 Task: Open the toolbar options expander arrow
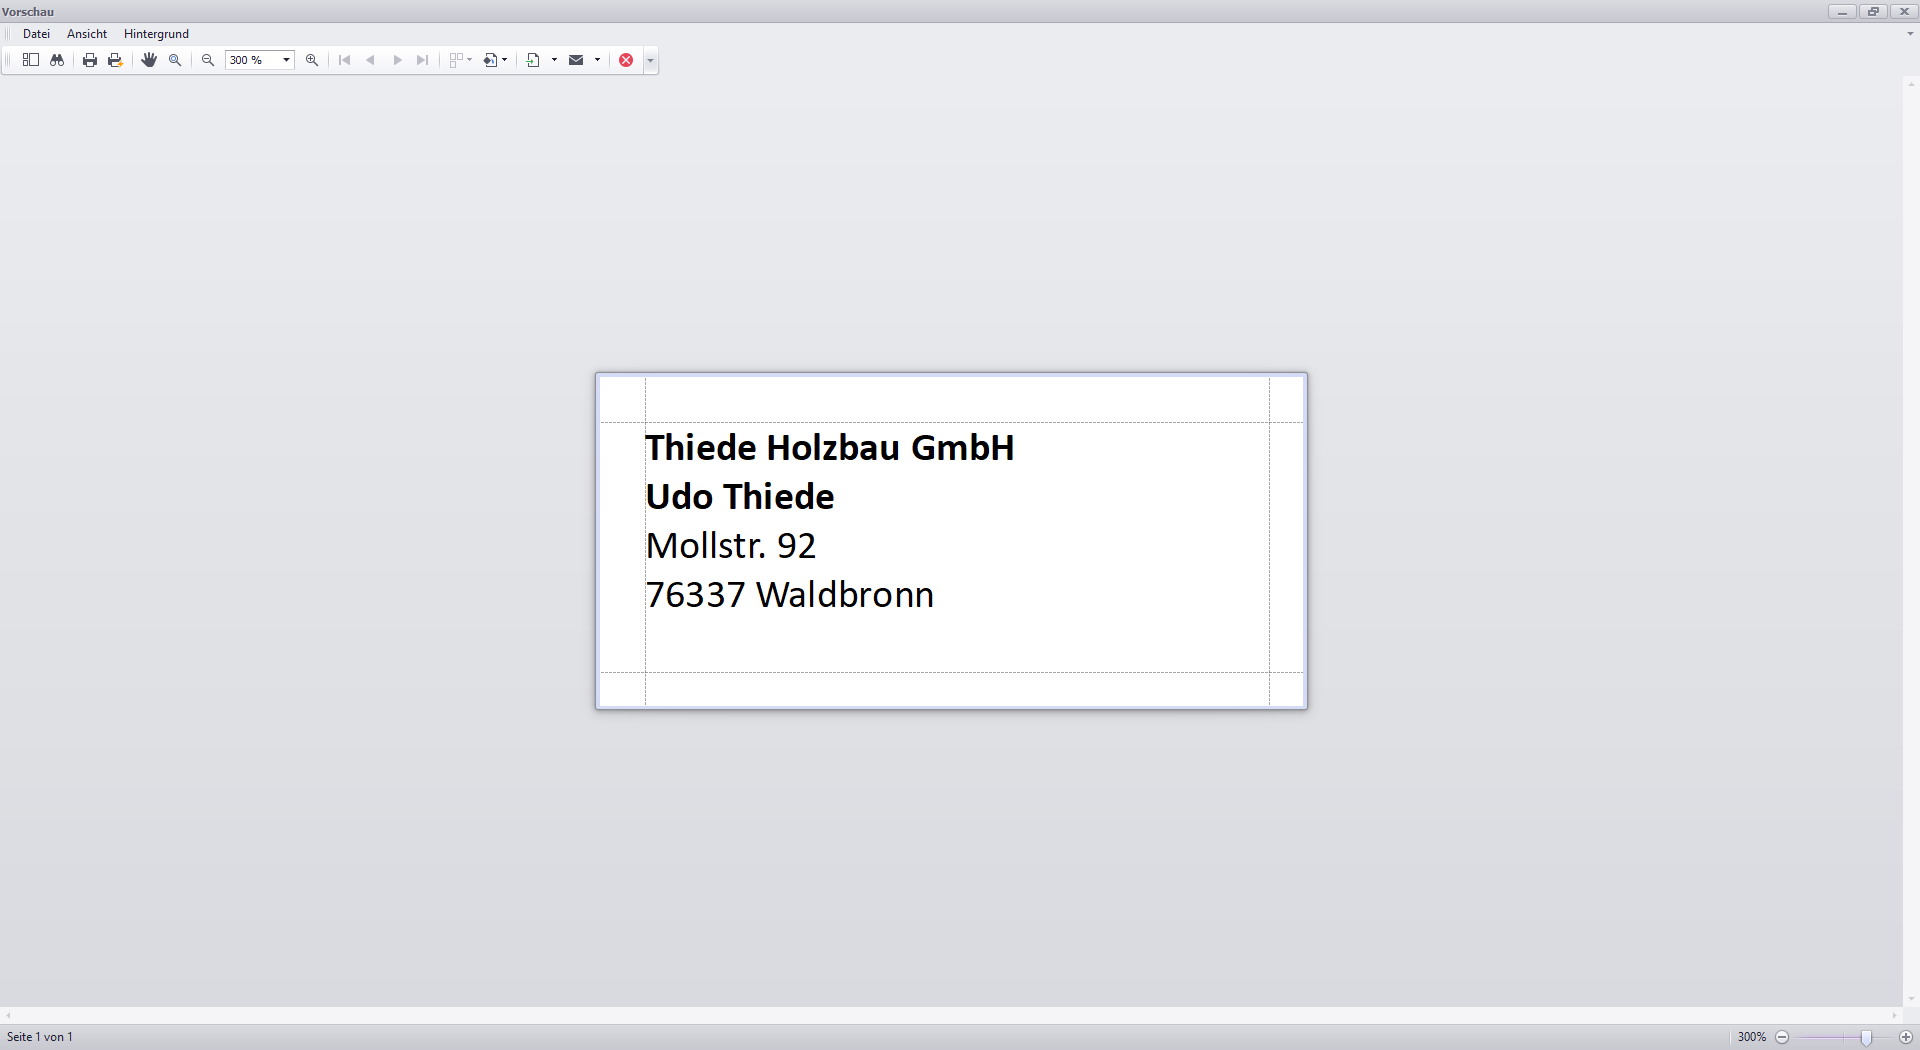(651, 61)
